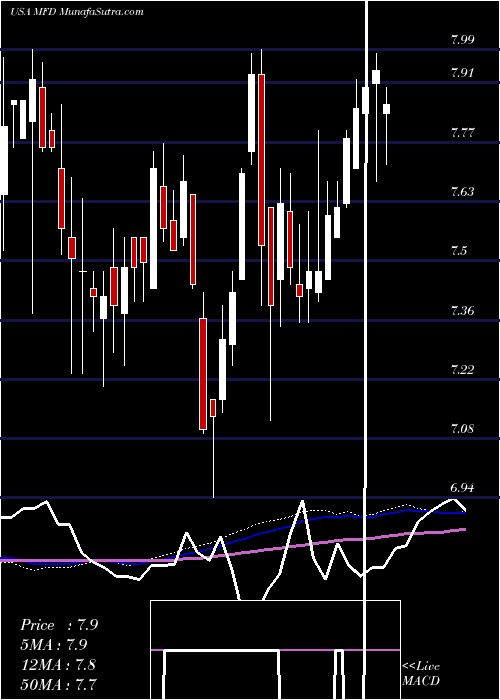The width and height of the screenshot is (500, 700).
Task: Click the 7.36 price axis label
Action: [462, 311]
